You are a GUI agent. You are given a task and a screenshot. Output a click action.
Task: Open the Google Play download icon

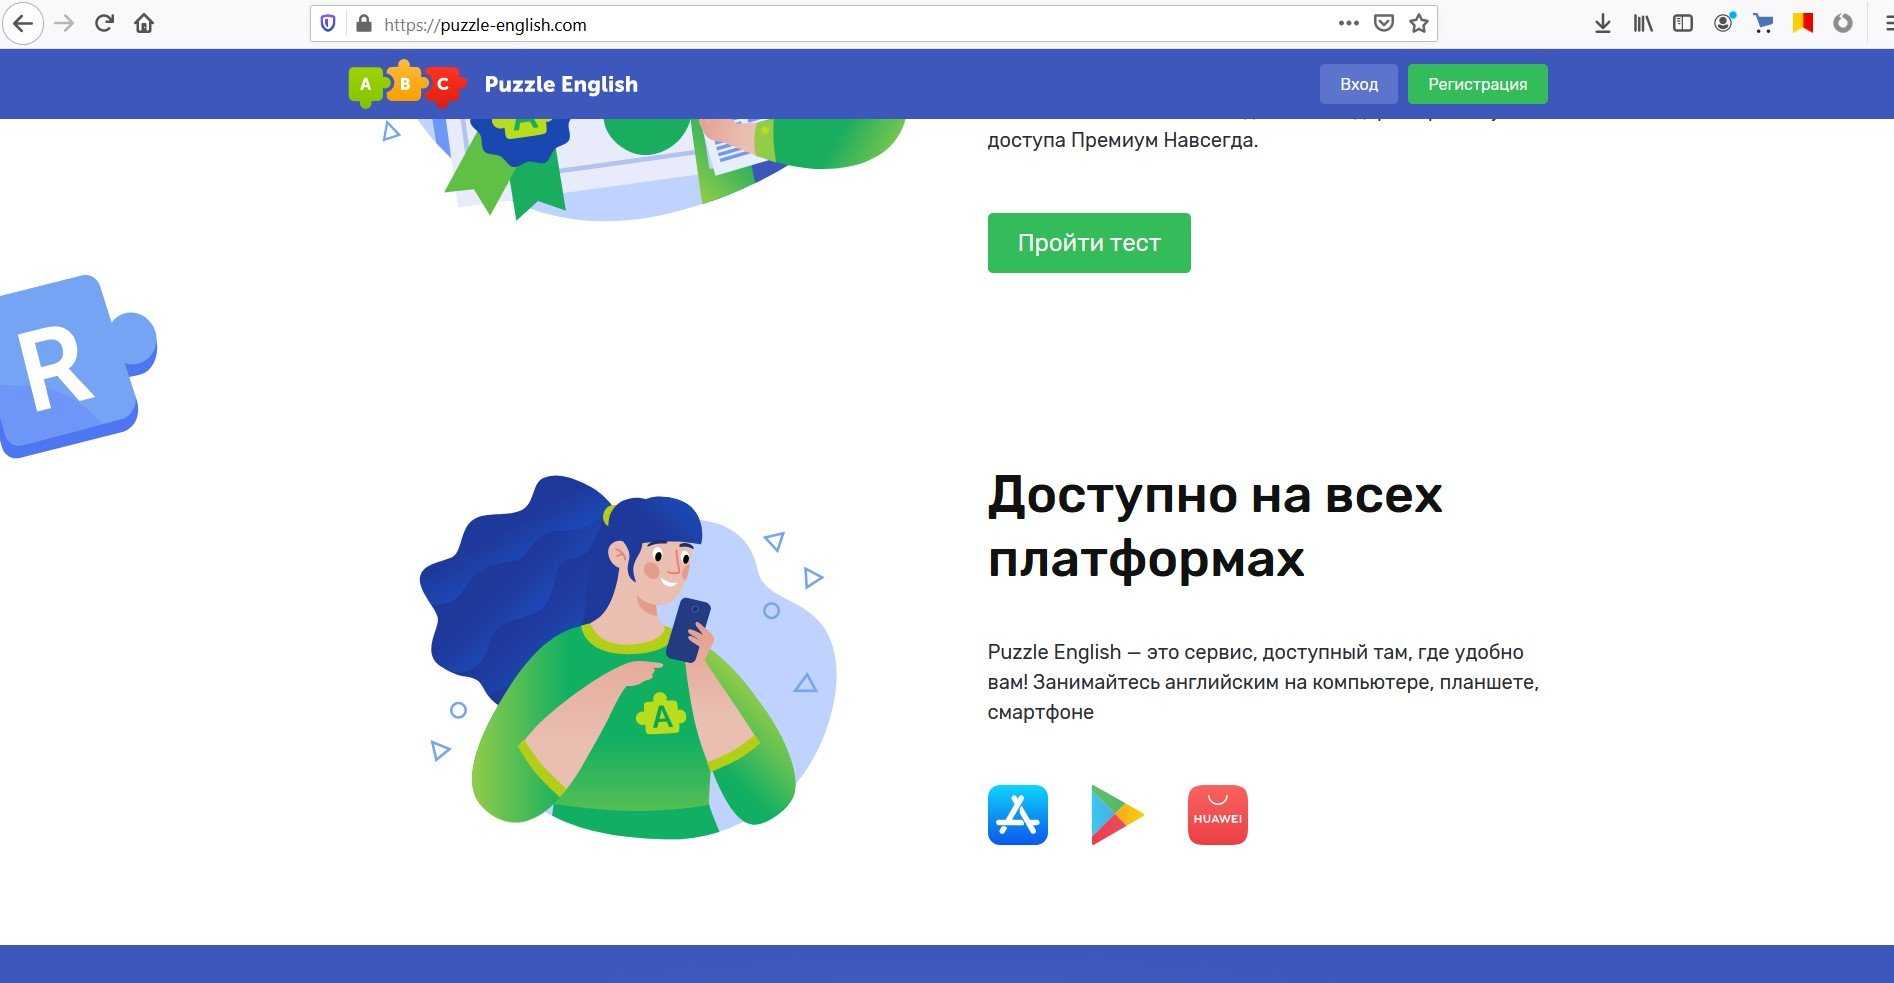[1117, 815]
